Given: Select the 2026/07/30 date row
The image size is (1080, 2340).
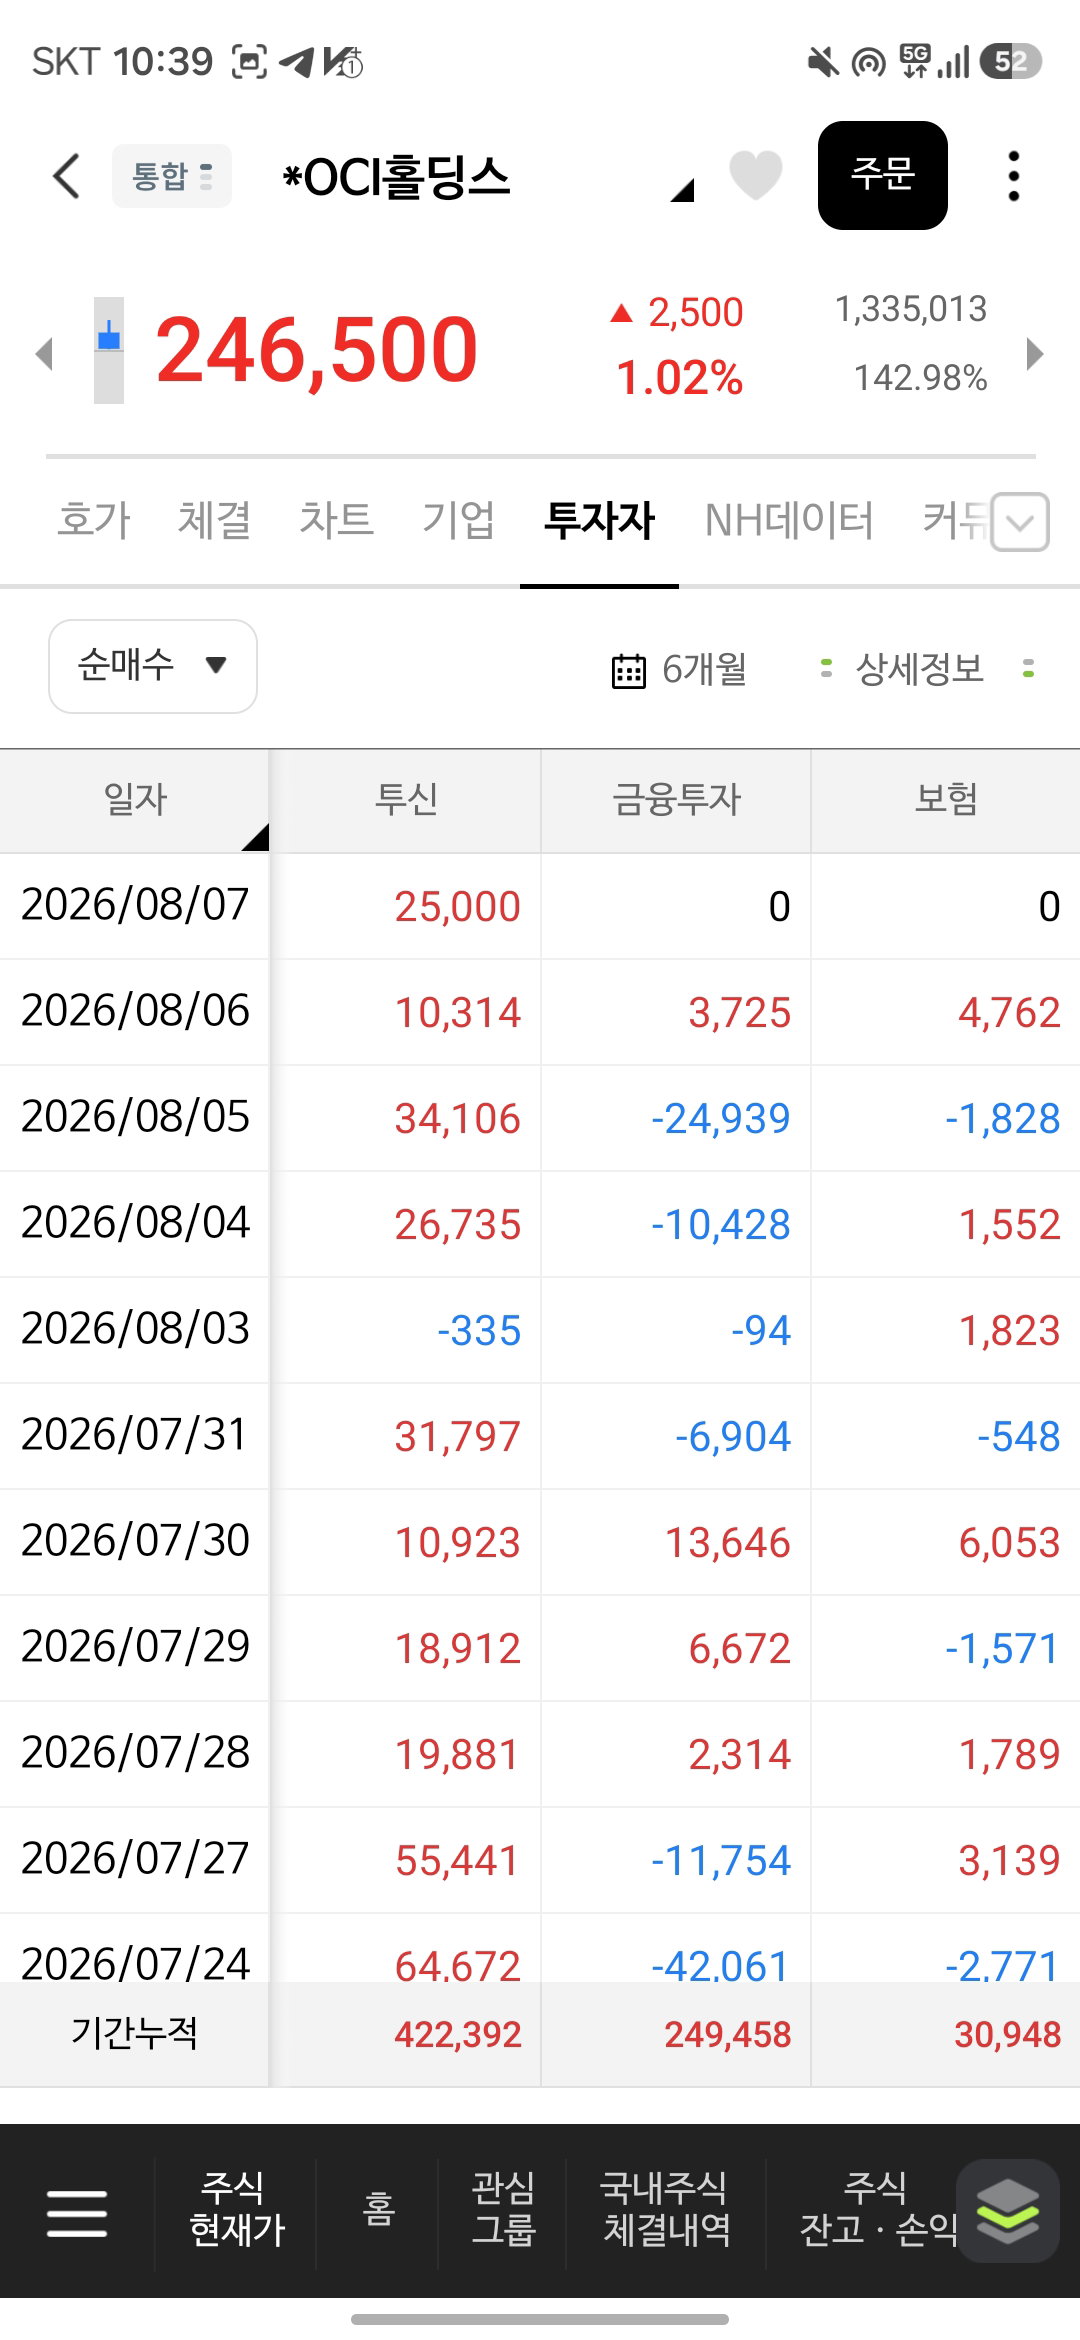Looking at the screenshot, I should tap(135, 1541).
